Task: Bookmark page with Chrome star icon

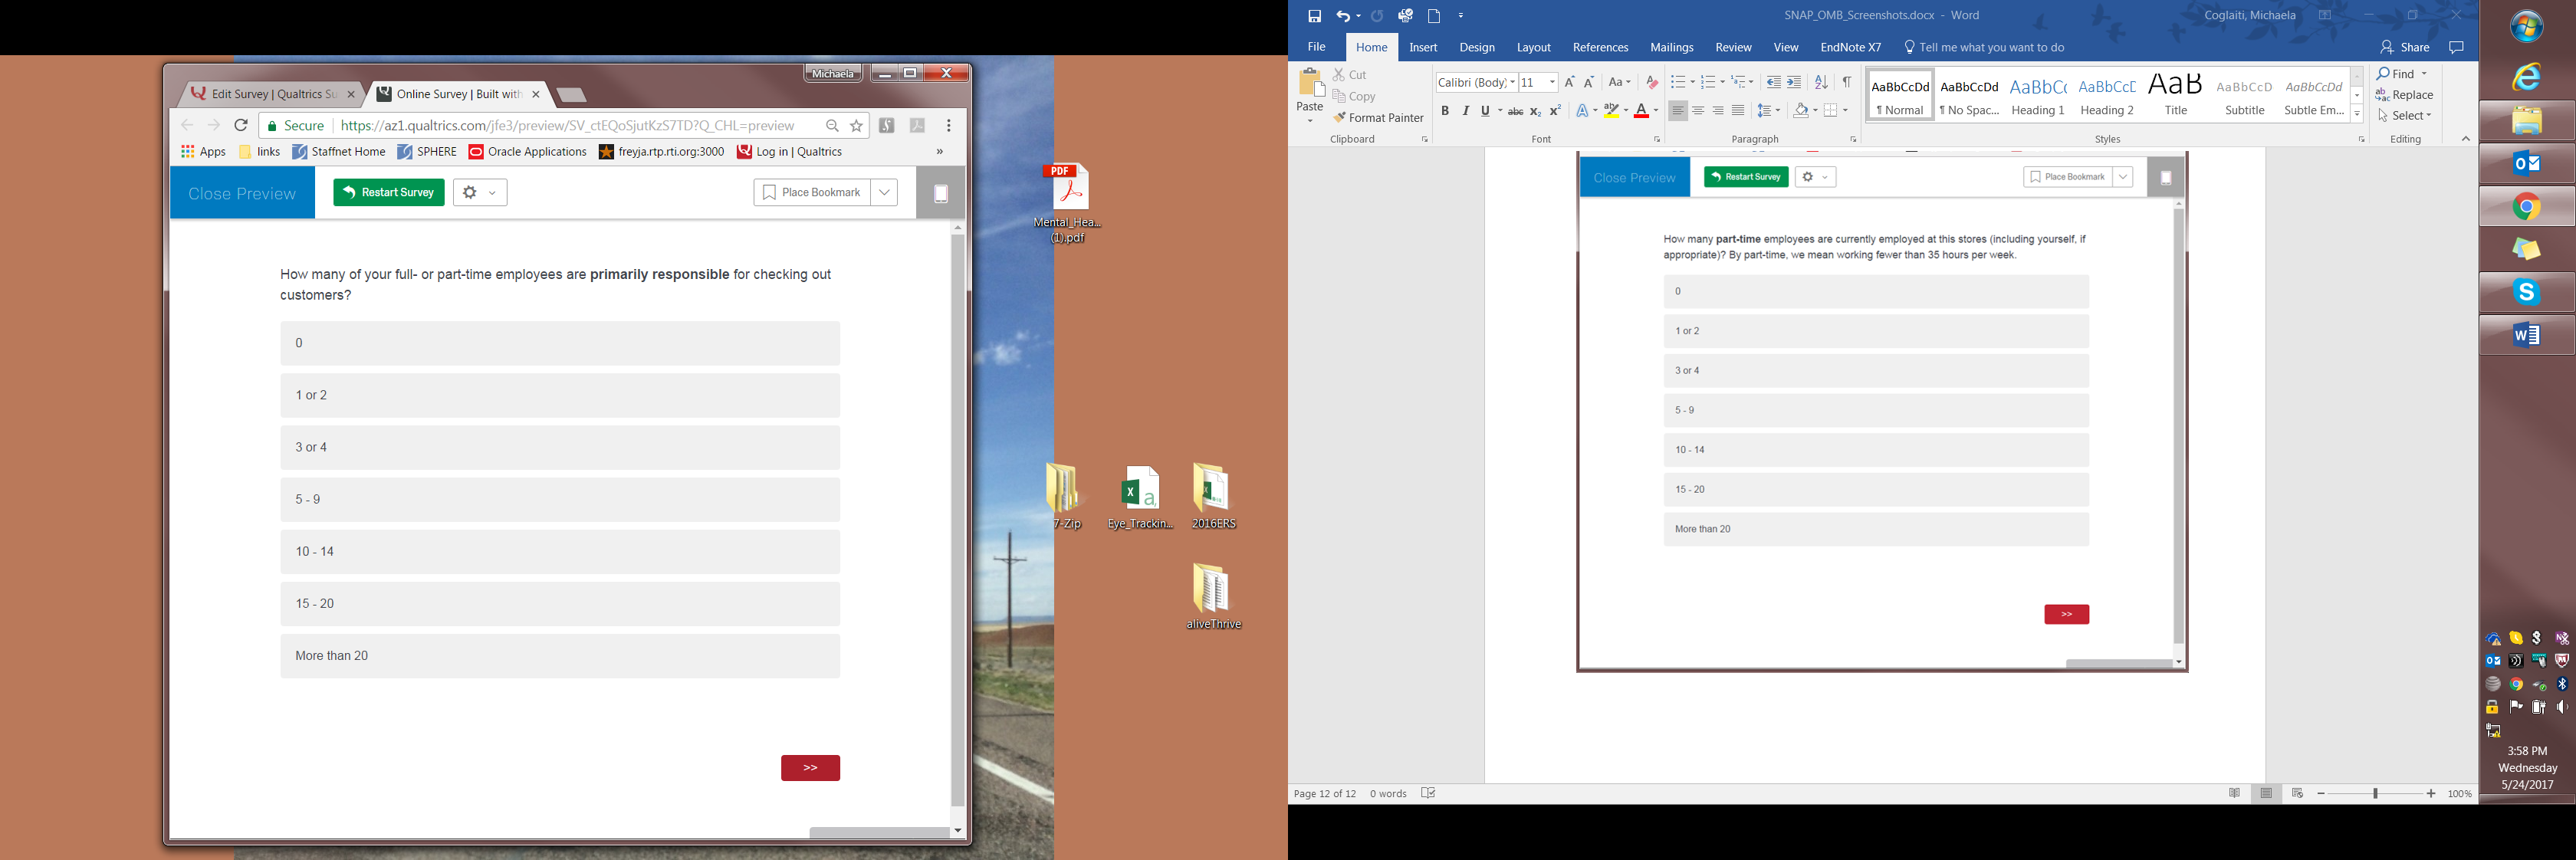Action: [856, 126]
